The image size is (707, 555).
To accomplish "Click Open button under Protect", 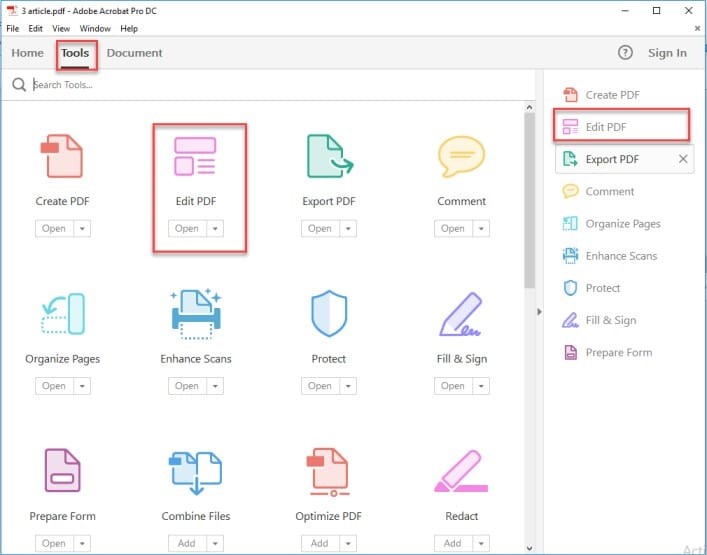I will (320, 386).
